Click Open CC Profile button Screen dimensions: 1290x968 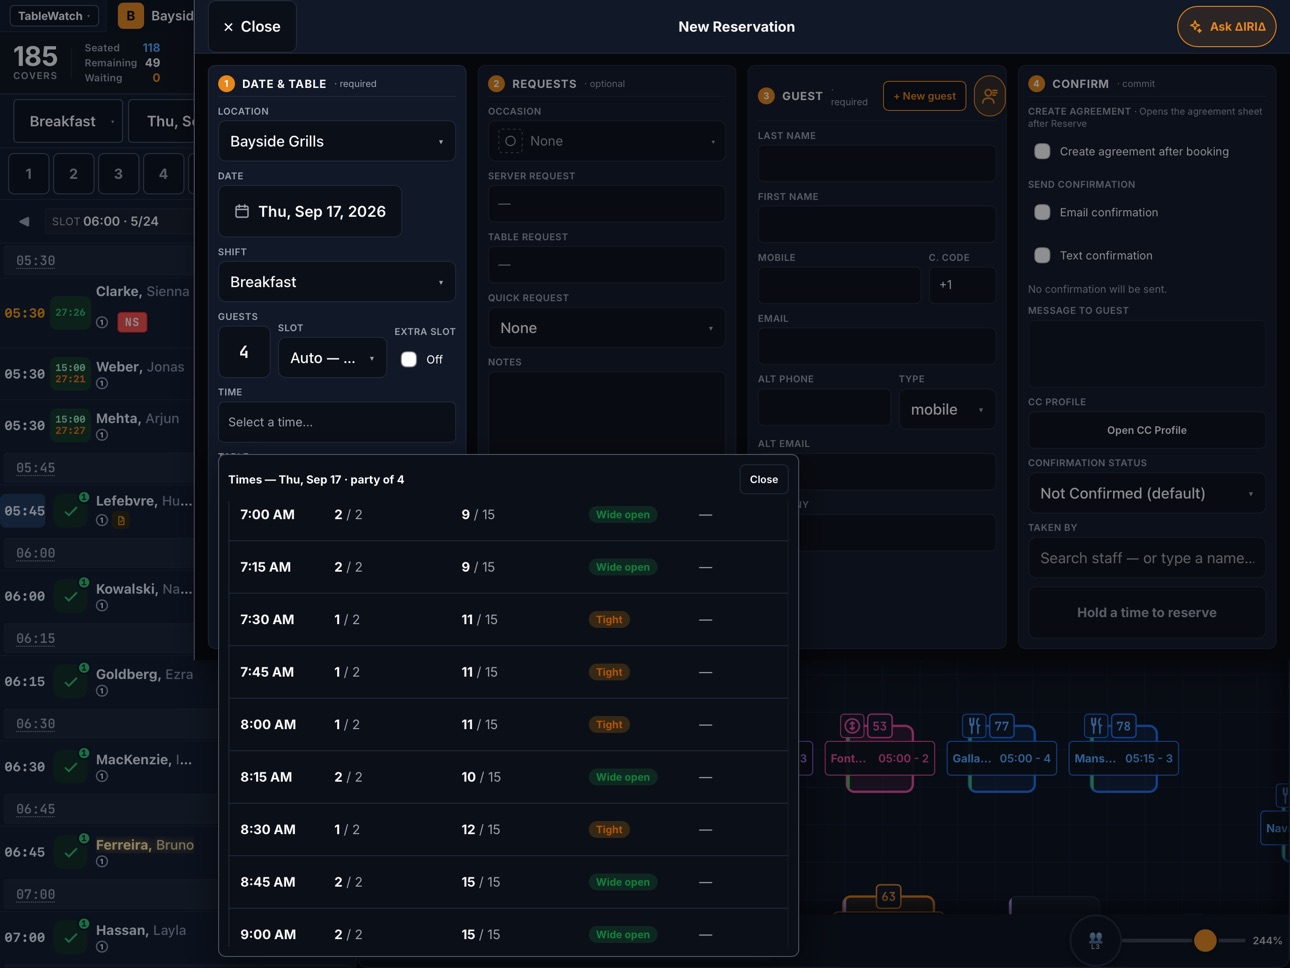click(x=1147, y=430)
